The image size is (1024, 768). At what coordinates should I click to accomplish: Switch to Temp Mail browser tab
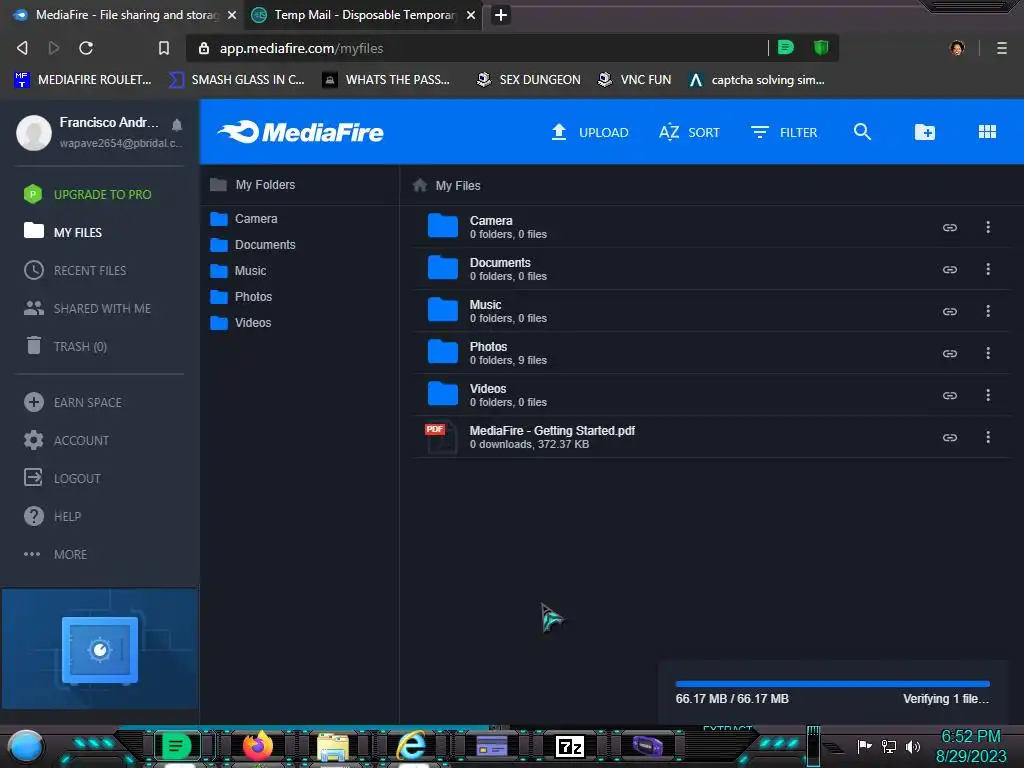[x=363, y=15]
